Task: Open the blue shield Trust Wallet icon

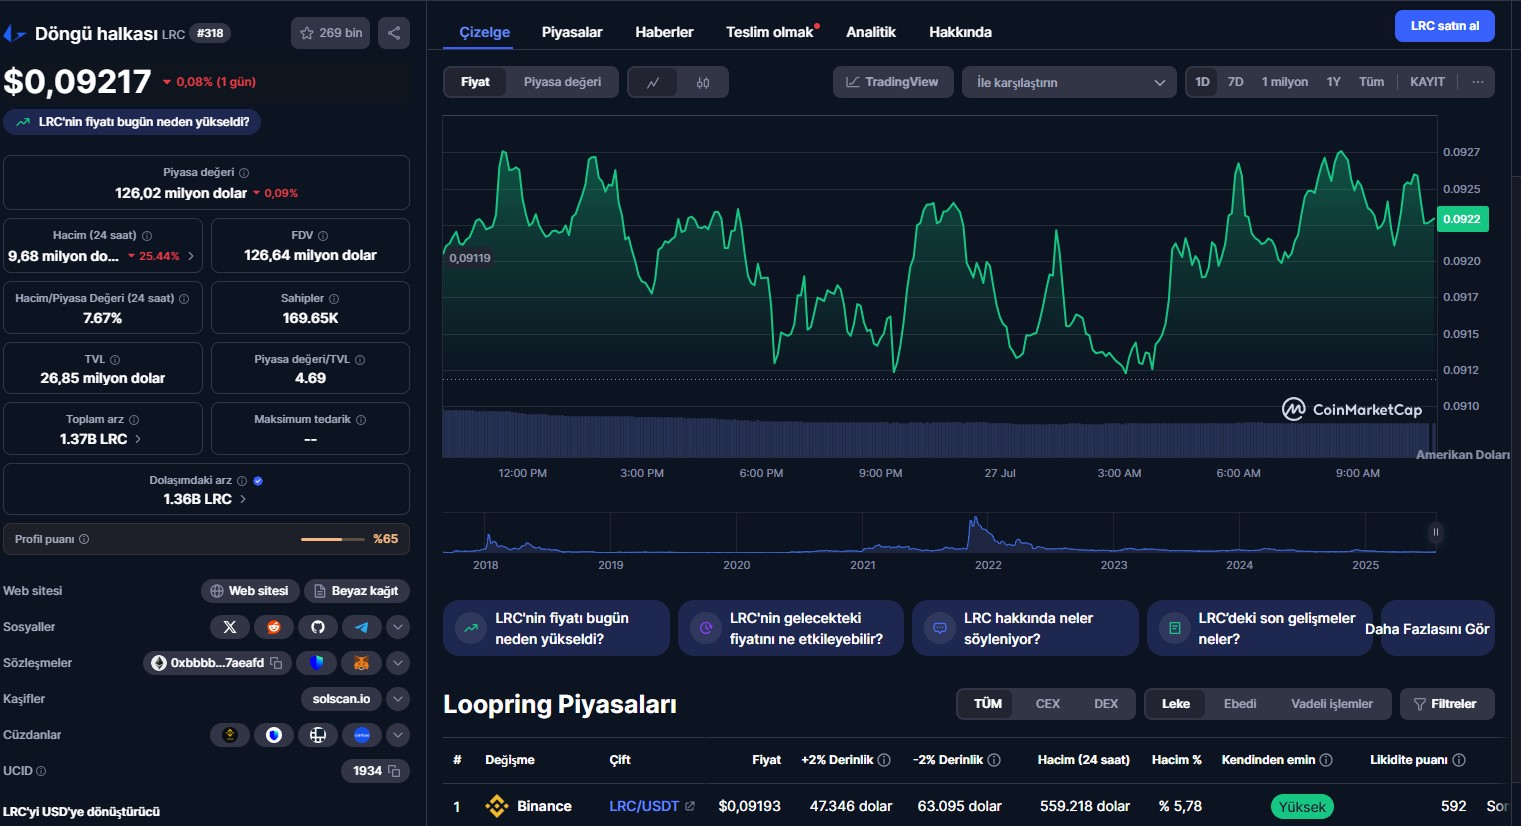Action: tap(274, 735)
